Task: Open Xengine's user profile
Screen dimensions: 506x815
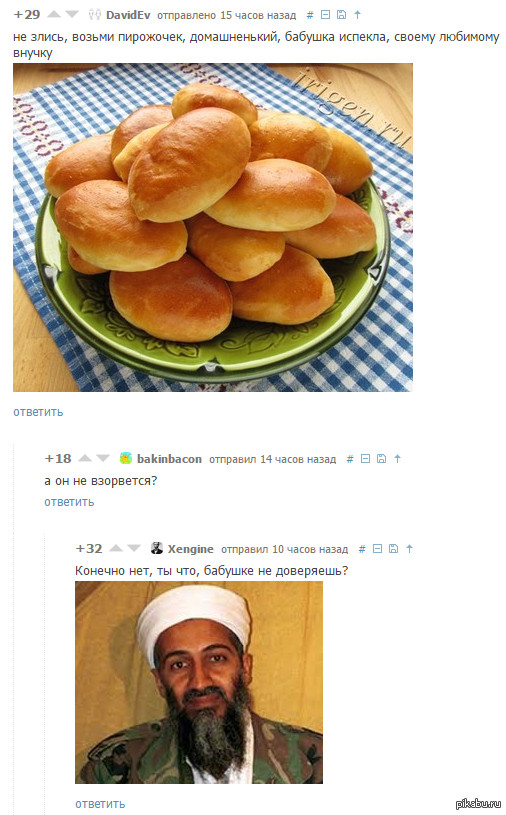Action: [191, 549]
